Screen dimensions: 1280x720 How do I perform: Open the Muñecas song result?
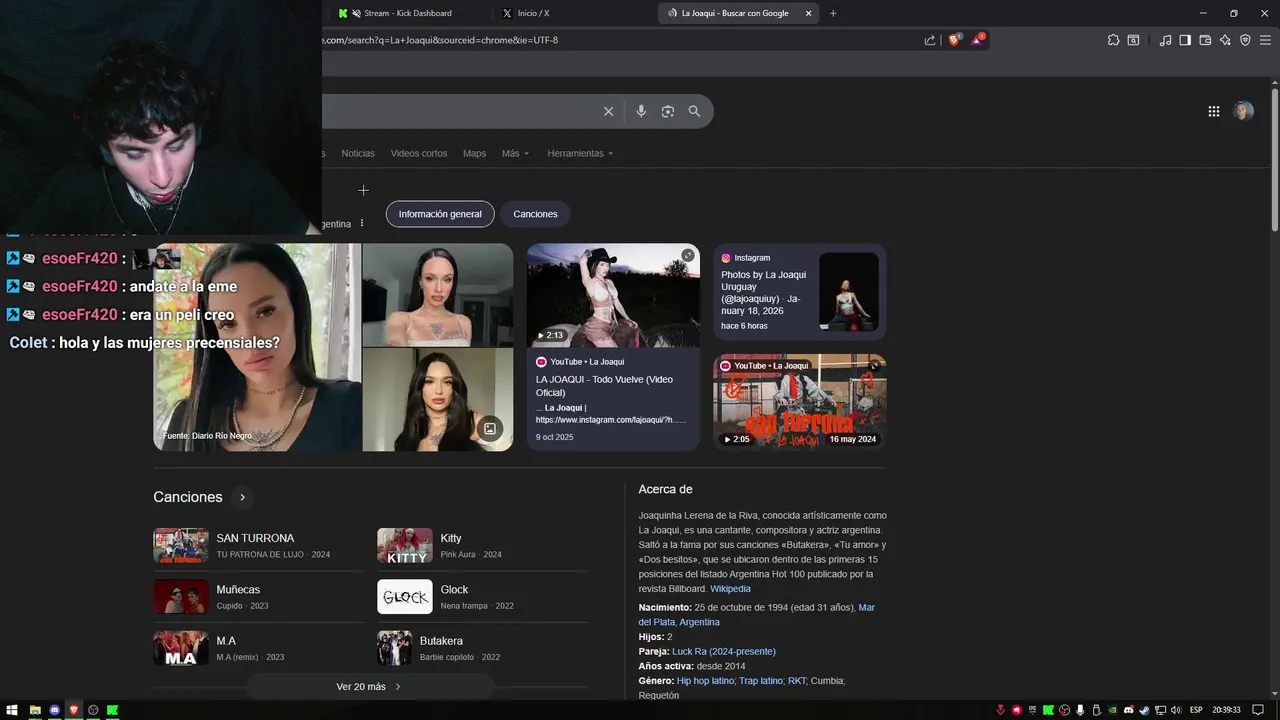[x=258, y=597]
